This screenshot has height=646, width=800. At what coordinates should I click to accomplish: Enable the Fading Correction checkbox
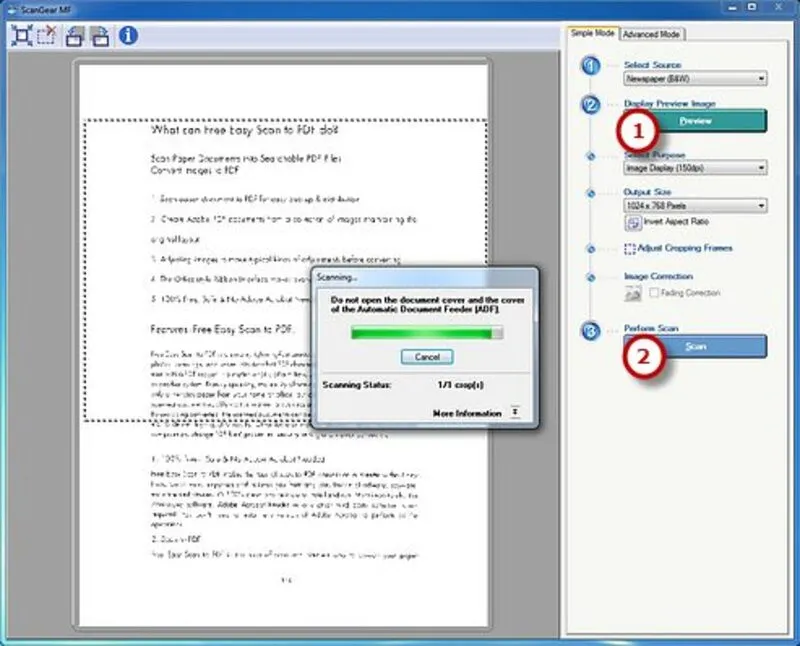(x=655, y=293)
